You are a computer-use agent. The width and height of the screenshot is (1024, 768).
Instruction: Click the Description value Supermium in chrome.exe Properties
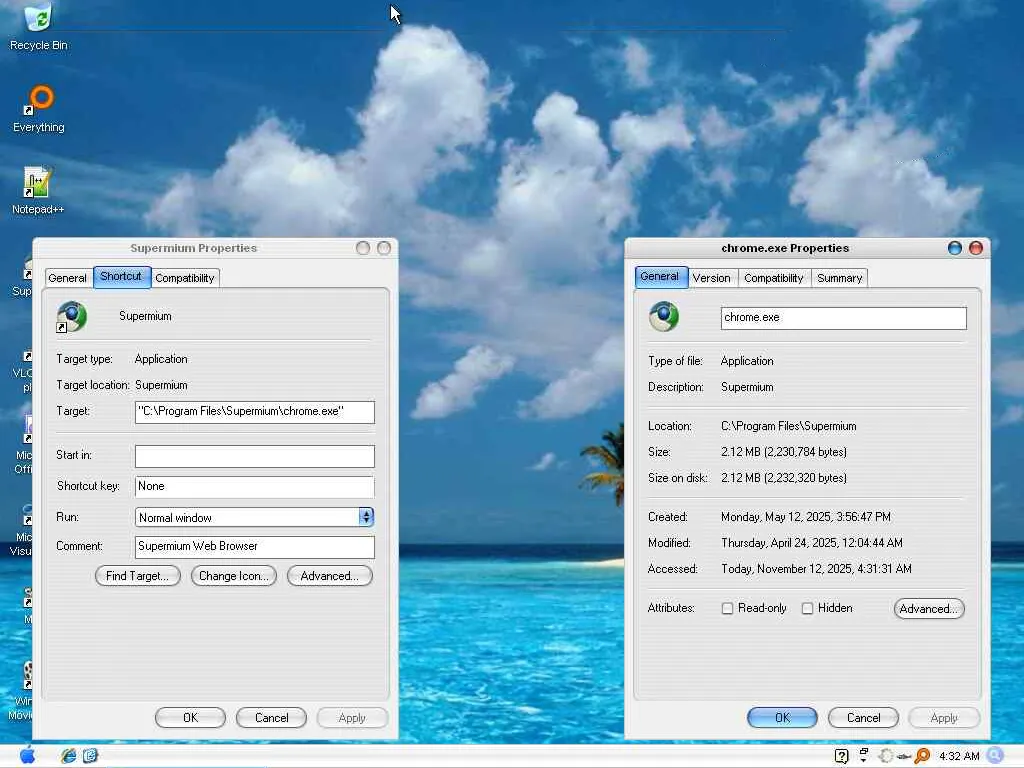click(x=747, y=387)
